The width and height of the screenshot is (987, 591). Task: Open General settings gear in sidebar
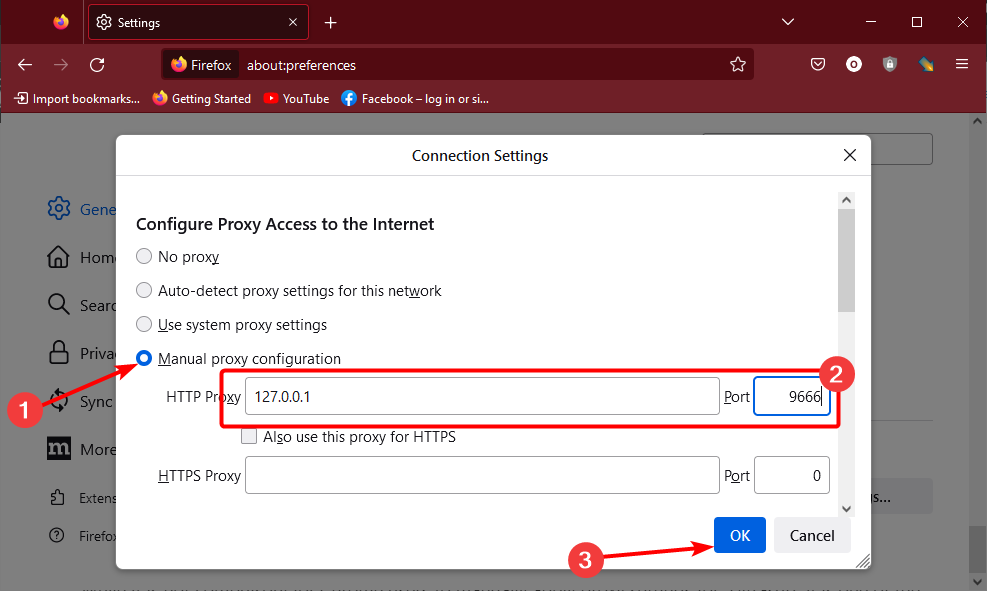[59, 208]
